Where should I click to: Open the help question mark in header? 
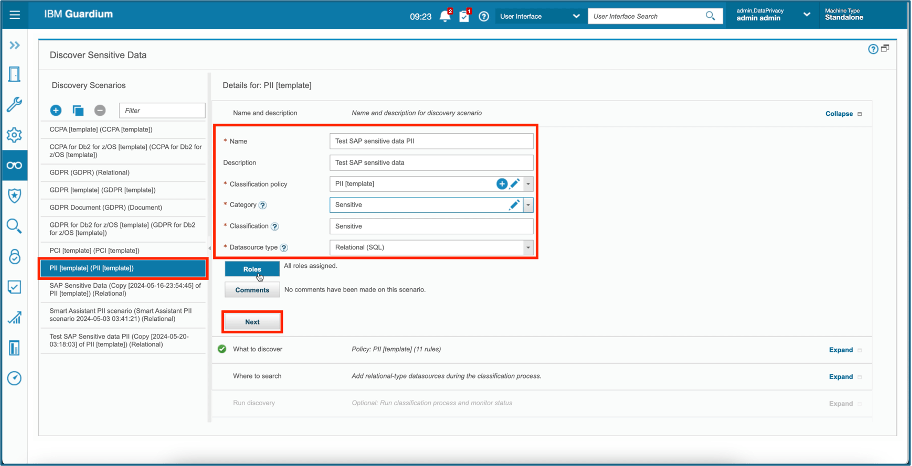(x=484, y=16)
